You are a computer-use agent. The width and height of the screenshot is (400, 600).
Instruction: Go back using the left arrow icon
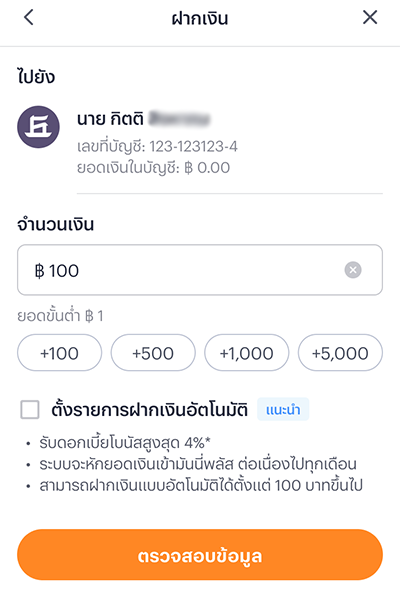pyautogui.click(x=29, y=17)
